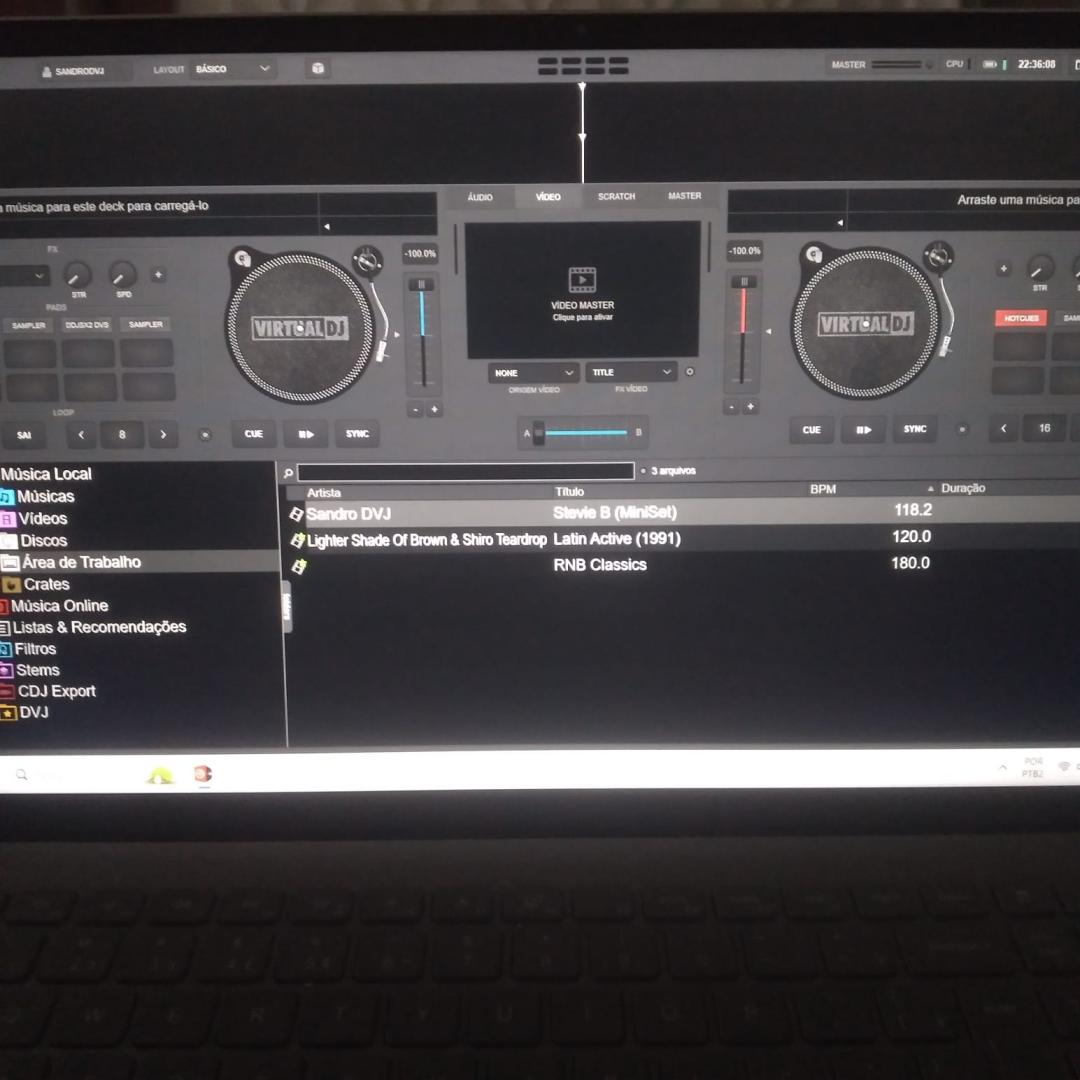Screen dimensions: 1080x1080
Task: Select the DDJSX2 DVS pad tab
Action: click(x=87, y=325)
